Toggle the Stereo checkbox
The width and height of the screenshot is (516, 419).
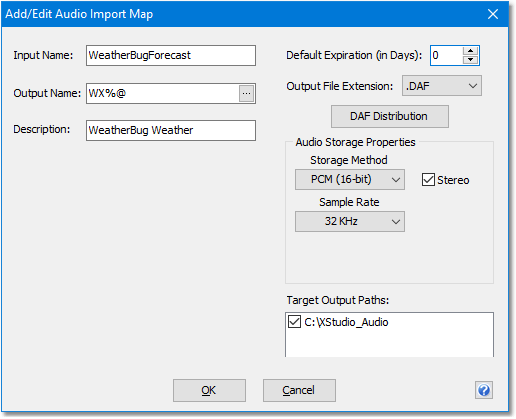click(428, 180)
